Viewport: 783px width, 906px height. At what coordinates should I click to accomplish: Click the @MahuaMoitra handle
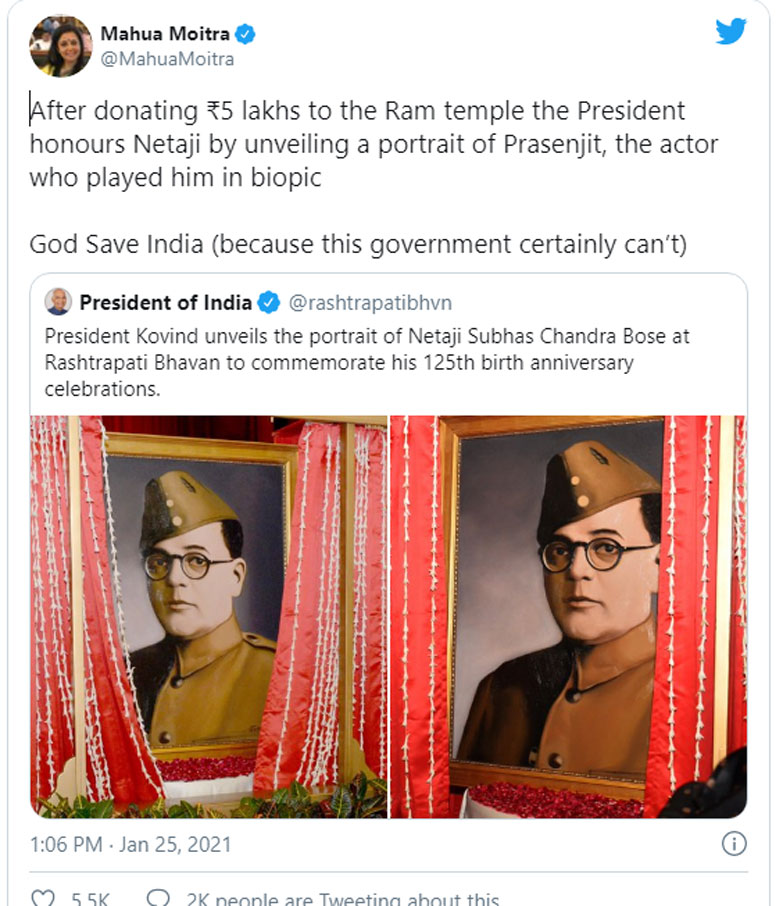click(x=167, y=59)
